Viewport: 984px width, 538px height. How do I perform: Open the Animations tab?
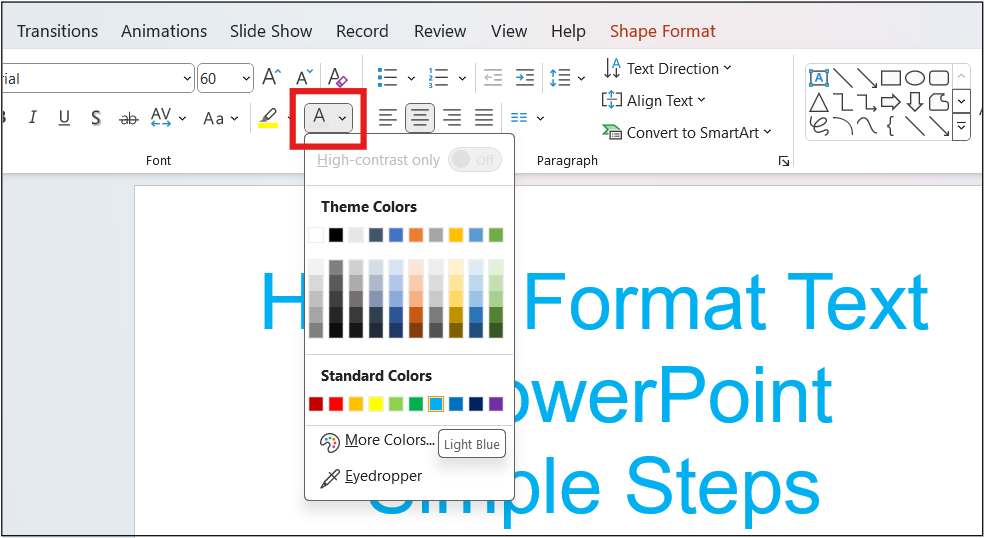click(164, 31)
